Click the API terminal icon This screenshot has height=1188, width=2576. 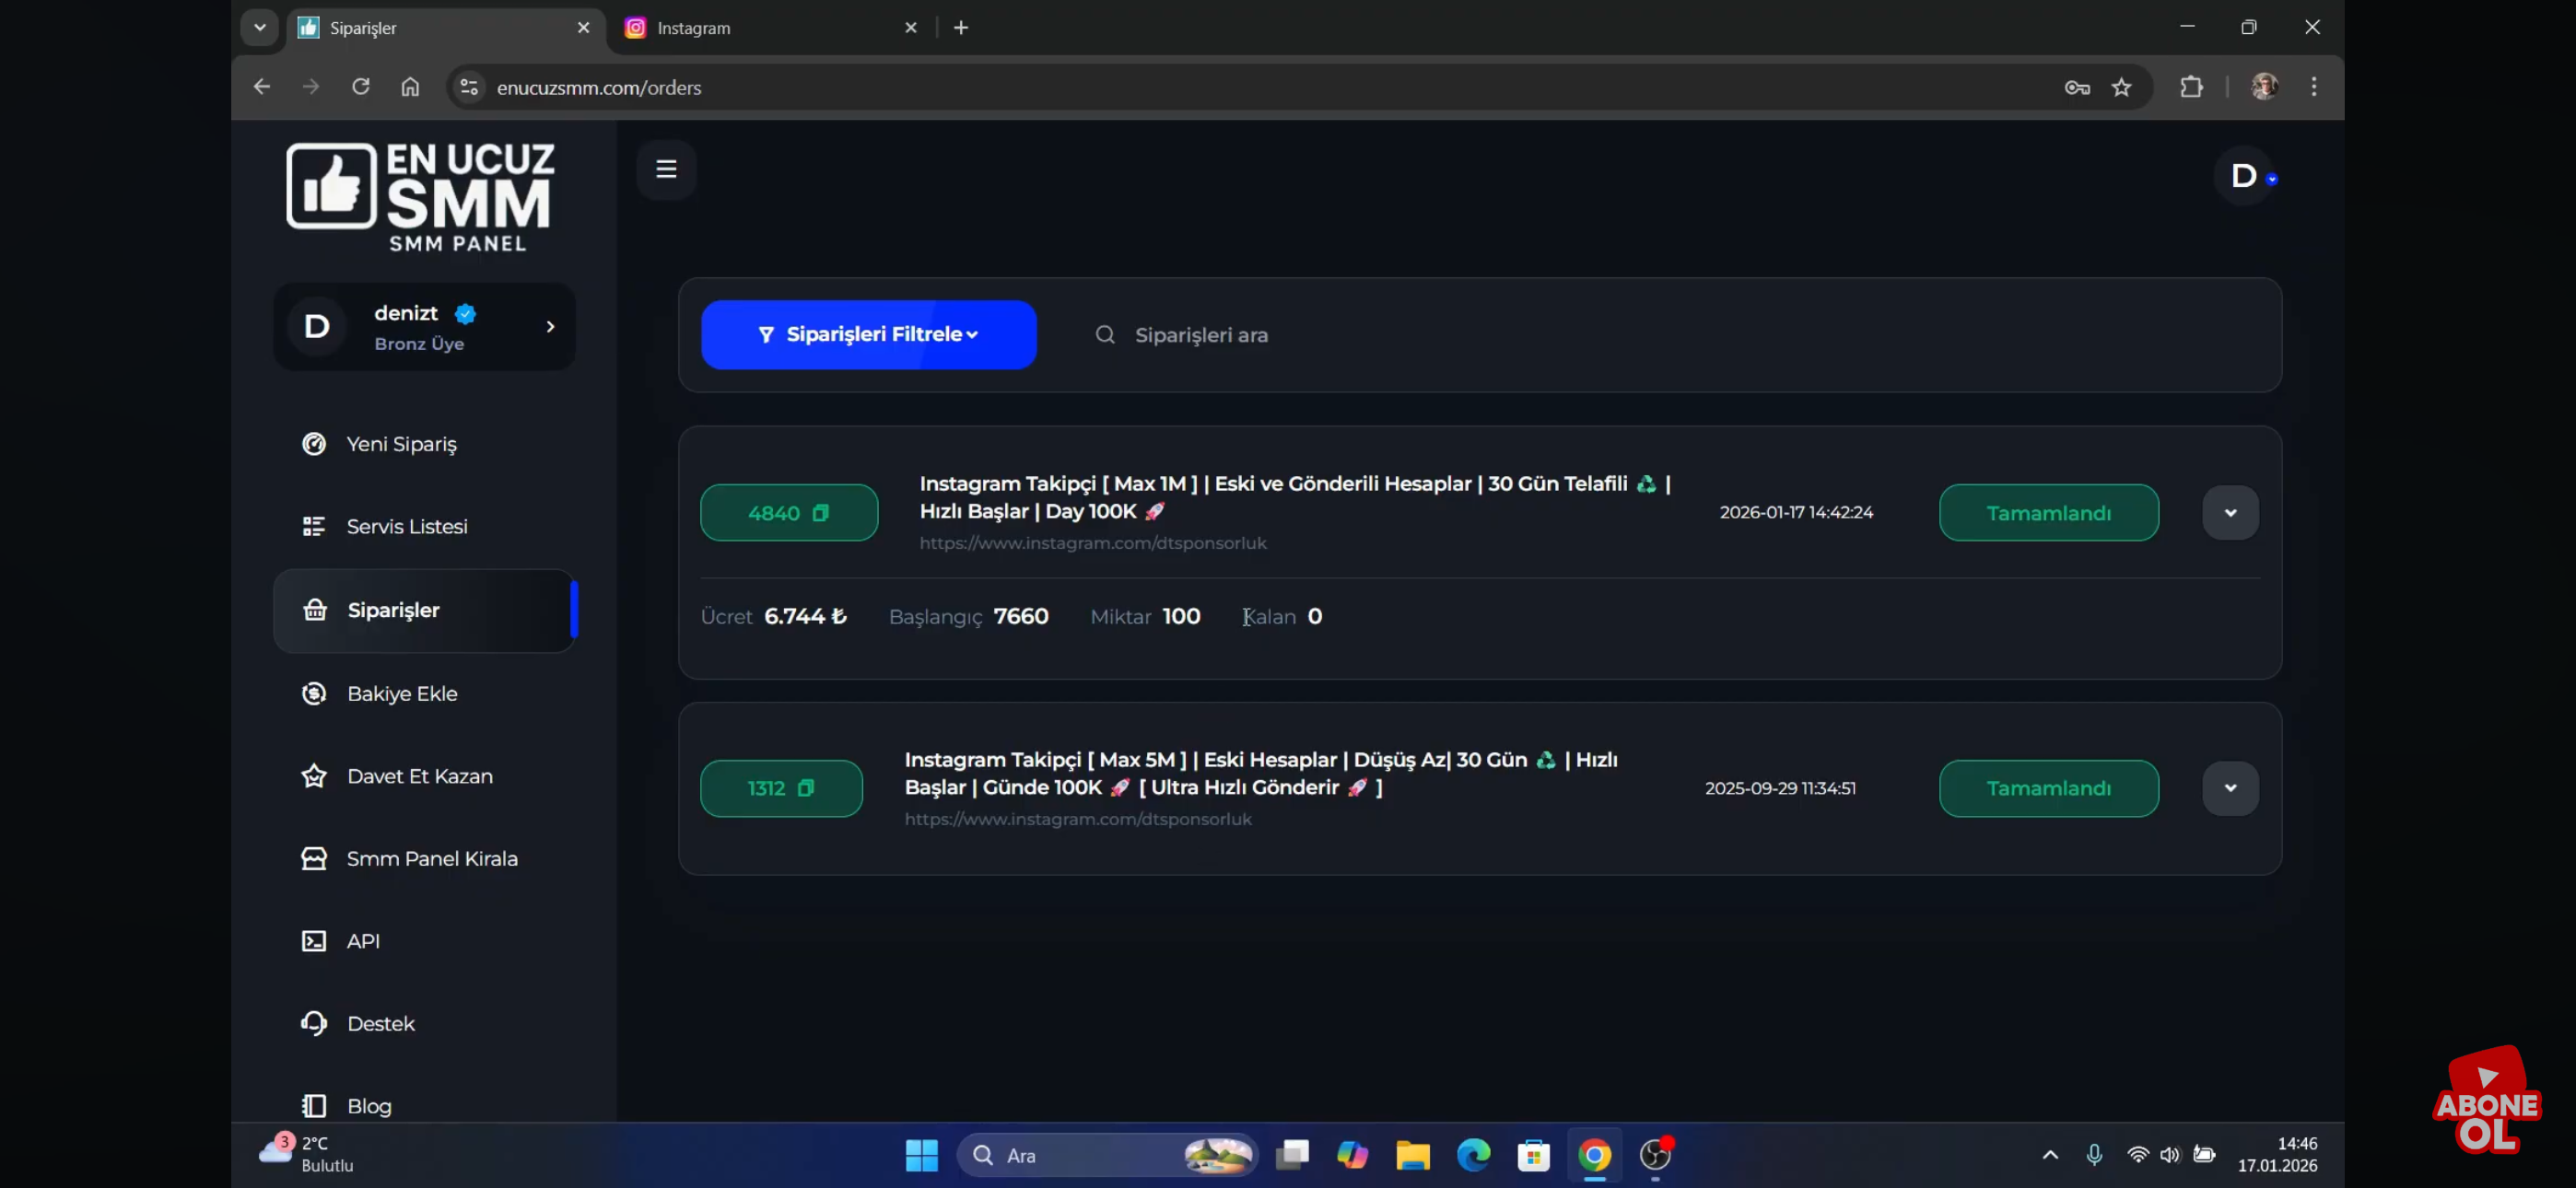pyautogui.click(x=314, y=941)
